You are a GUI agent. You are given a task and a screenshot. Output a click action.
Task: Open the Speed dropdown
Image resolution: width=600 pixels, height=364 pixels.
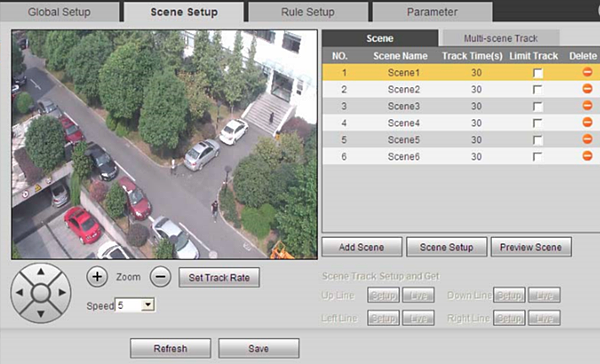tap(147, 305)
